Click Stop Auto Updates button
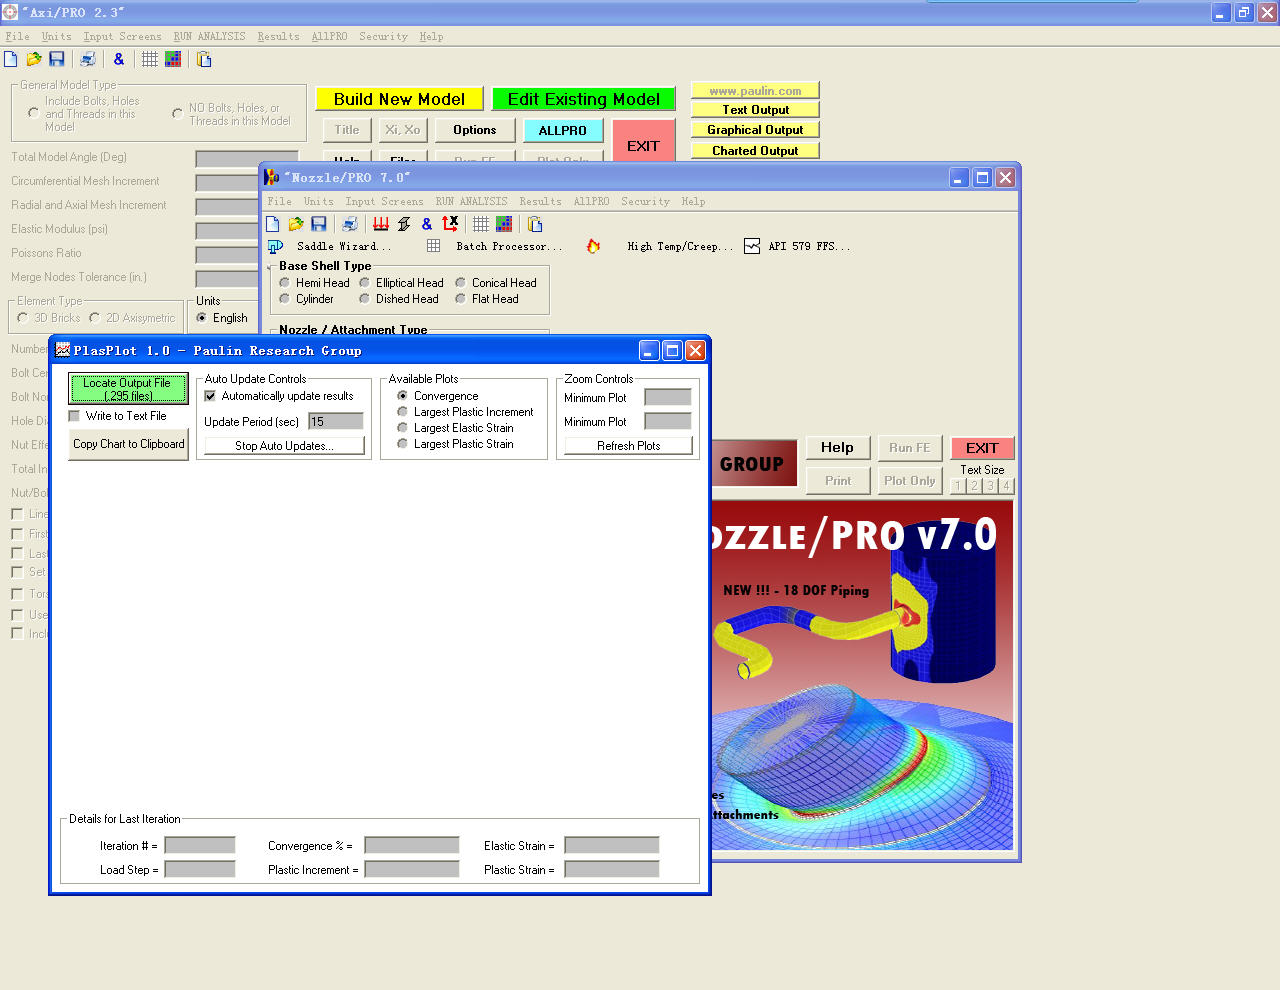The height and width of the screenshot is (990, 1280). 285,446
